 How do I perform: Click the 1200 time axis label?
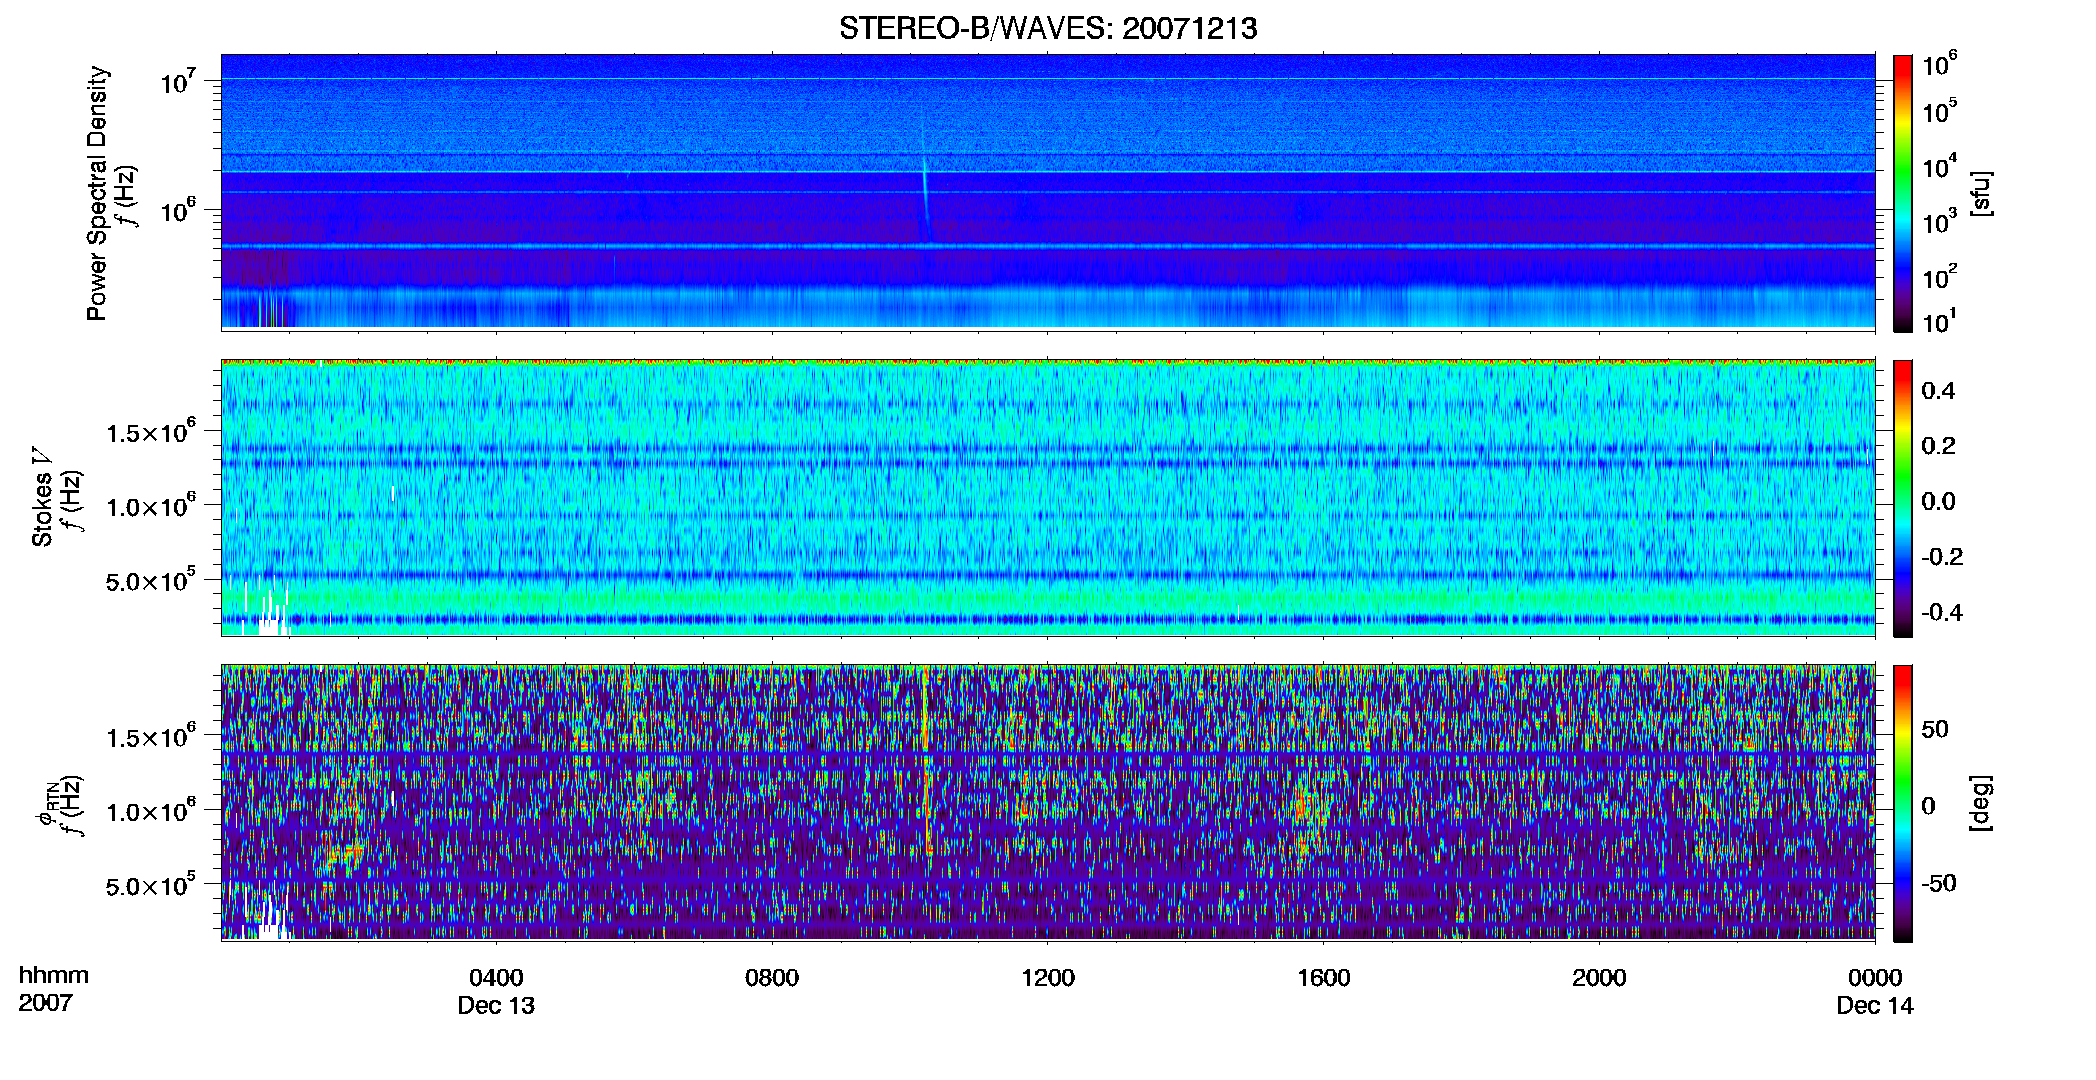[x=1048, y=978]
